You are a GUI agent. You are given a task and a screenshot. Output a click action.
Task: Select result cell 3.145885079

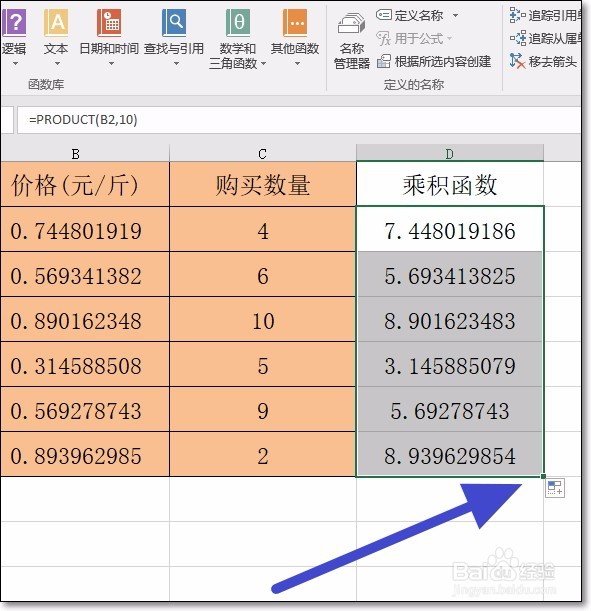click(450, 364)
